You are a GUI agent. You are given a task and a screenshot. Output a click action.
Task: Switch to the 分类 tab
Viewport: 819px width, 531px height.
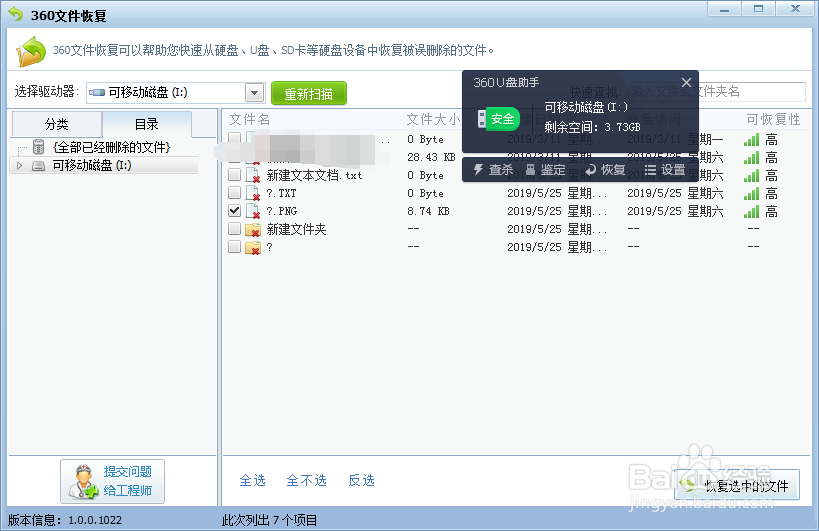pos(56,124)
